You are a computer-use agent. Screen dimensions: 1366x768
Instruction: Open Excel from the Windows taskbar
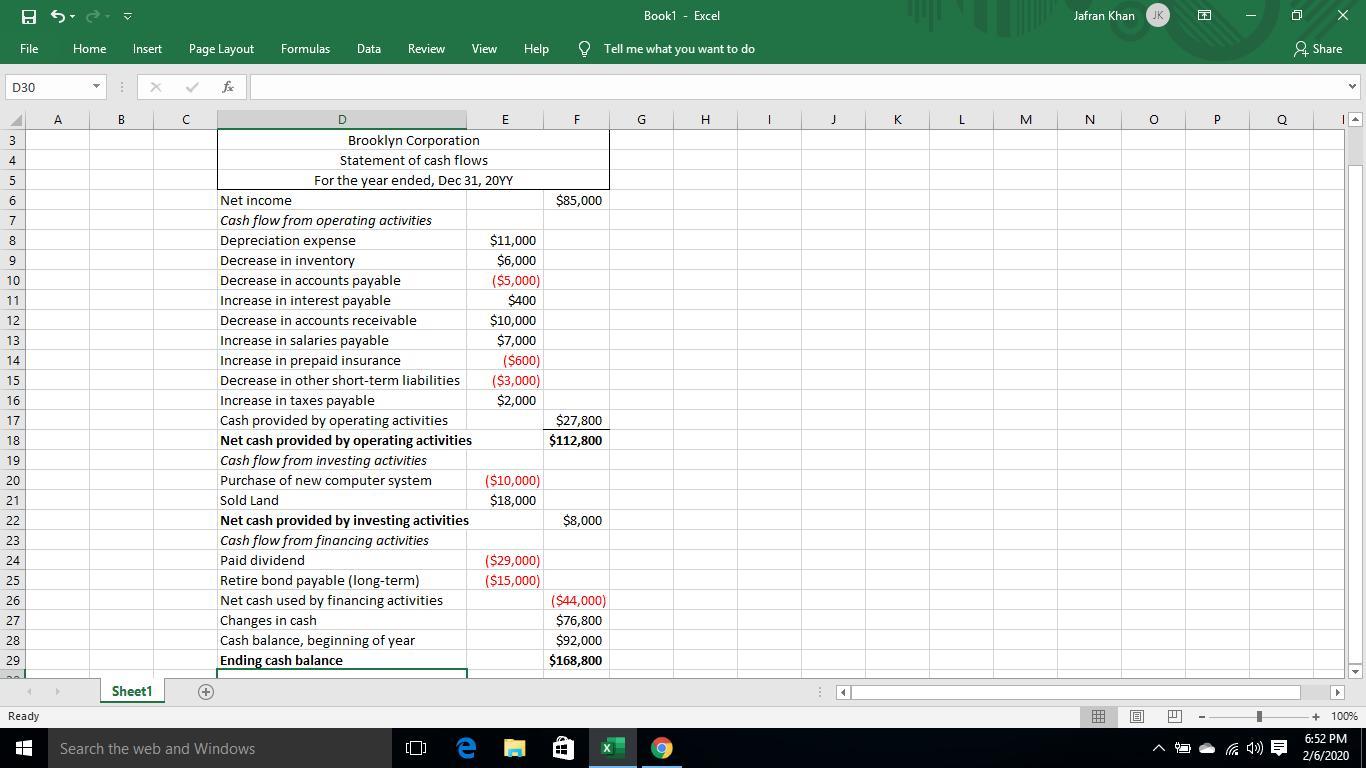[x=611, y=748]
